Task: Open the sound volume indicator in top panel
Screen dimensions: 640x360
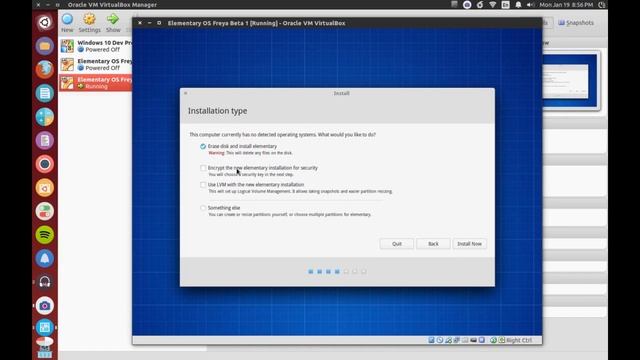Action: coord(530,5)
